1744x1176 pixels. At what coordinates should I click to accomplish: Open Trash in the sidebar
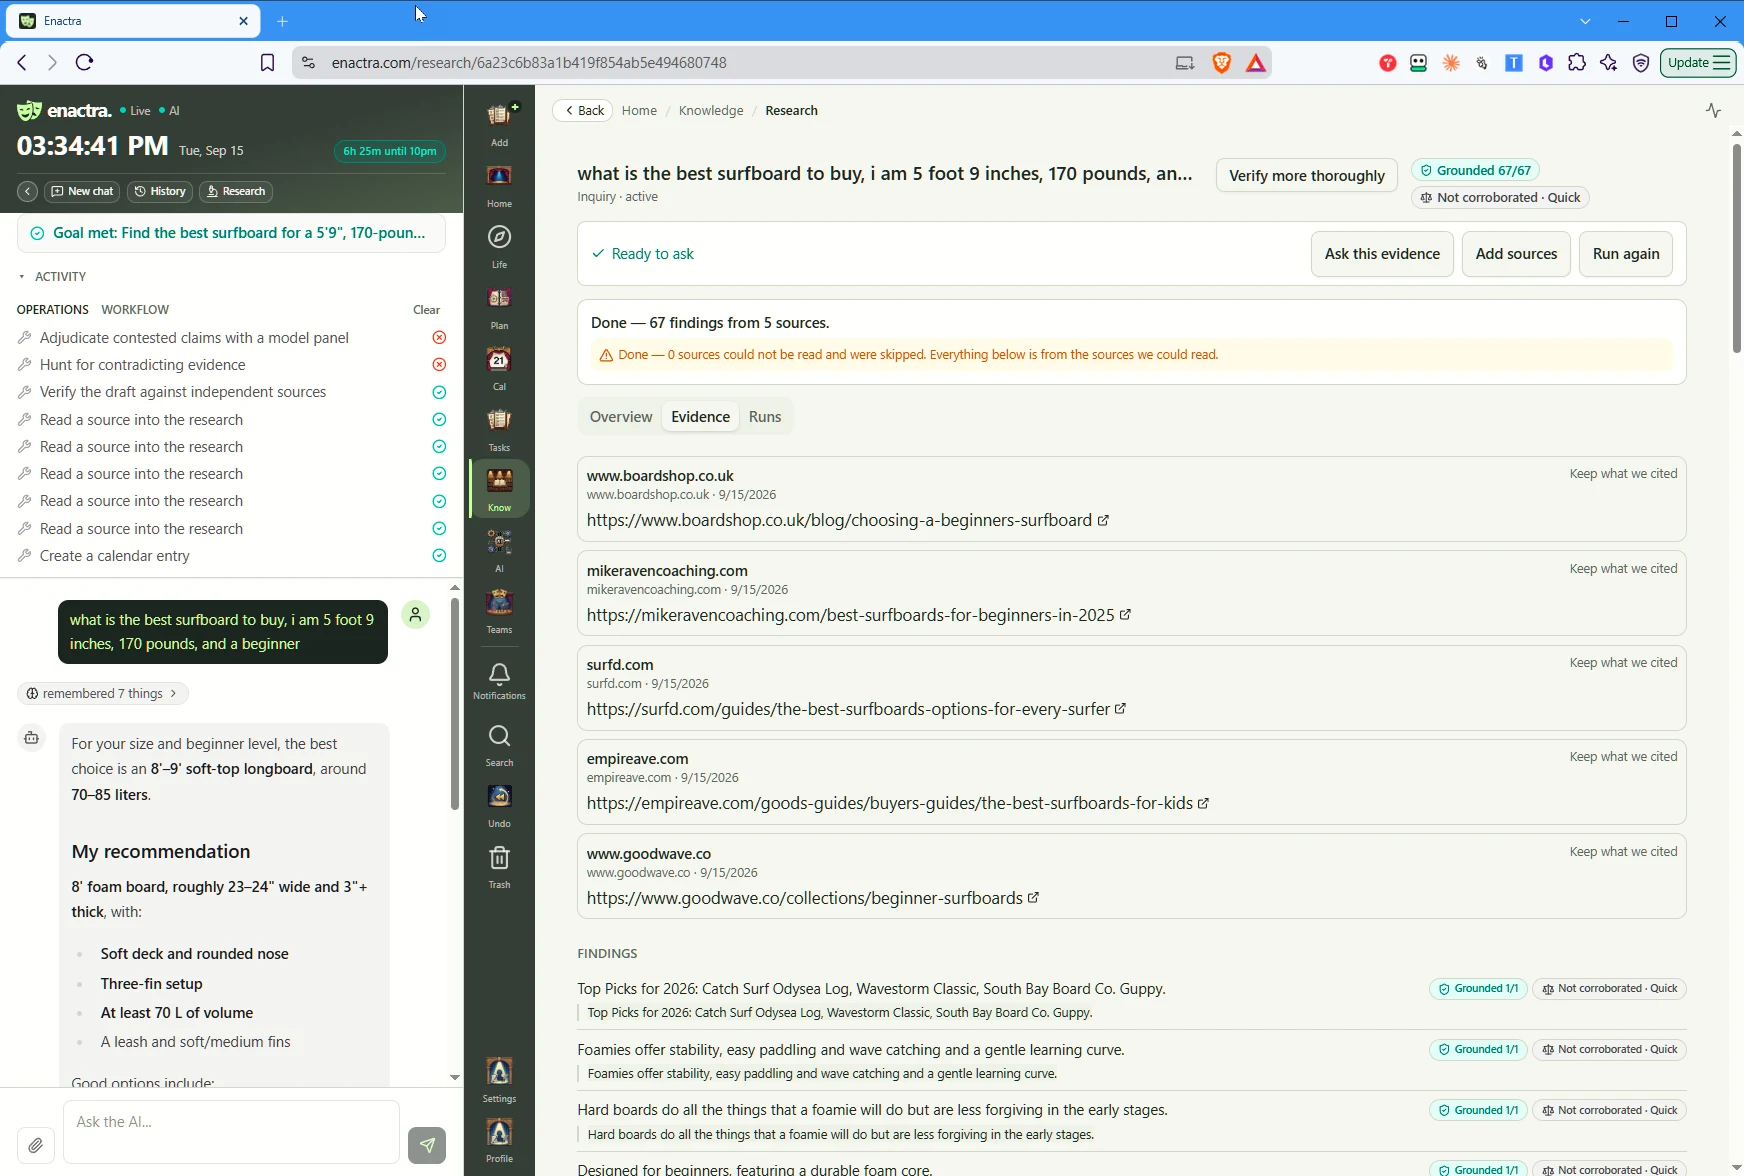coord(499,867)
